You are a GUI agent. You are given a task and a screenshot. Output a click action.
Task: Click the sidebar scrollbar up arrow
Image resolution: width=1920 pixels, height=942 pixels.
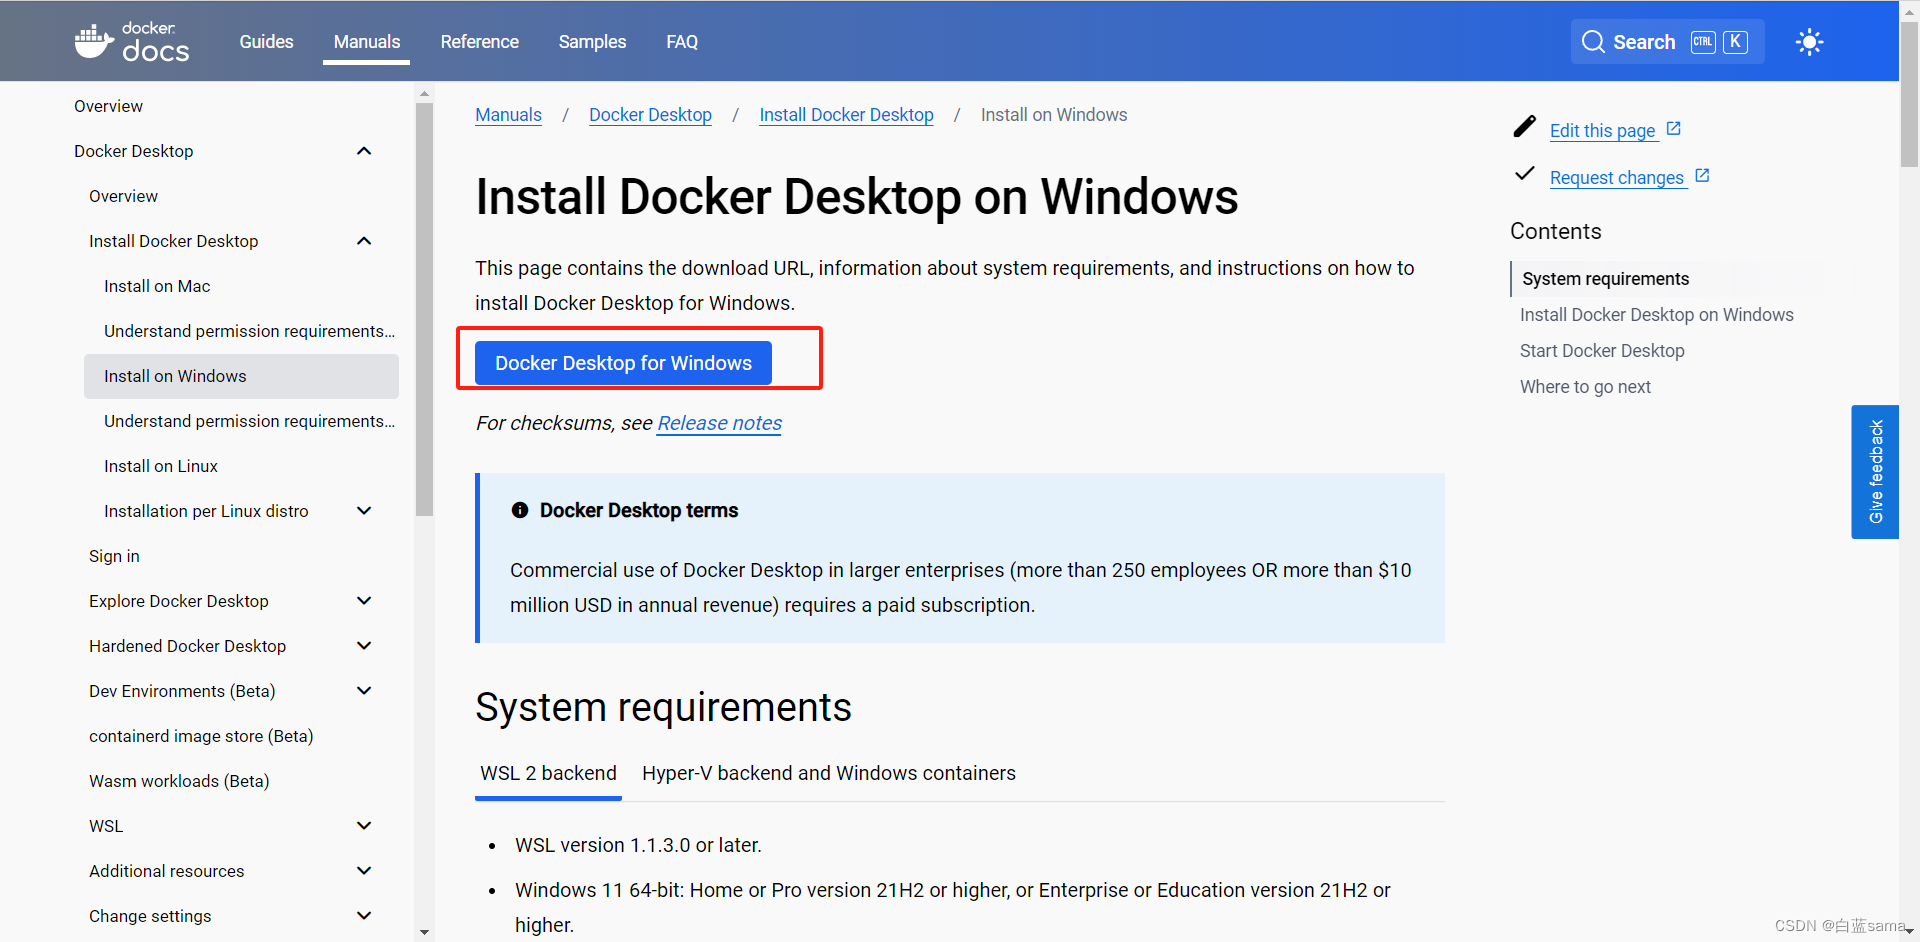[x=425, y=93]
